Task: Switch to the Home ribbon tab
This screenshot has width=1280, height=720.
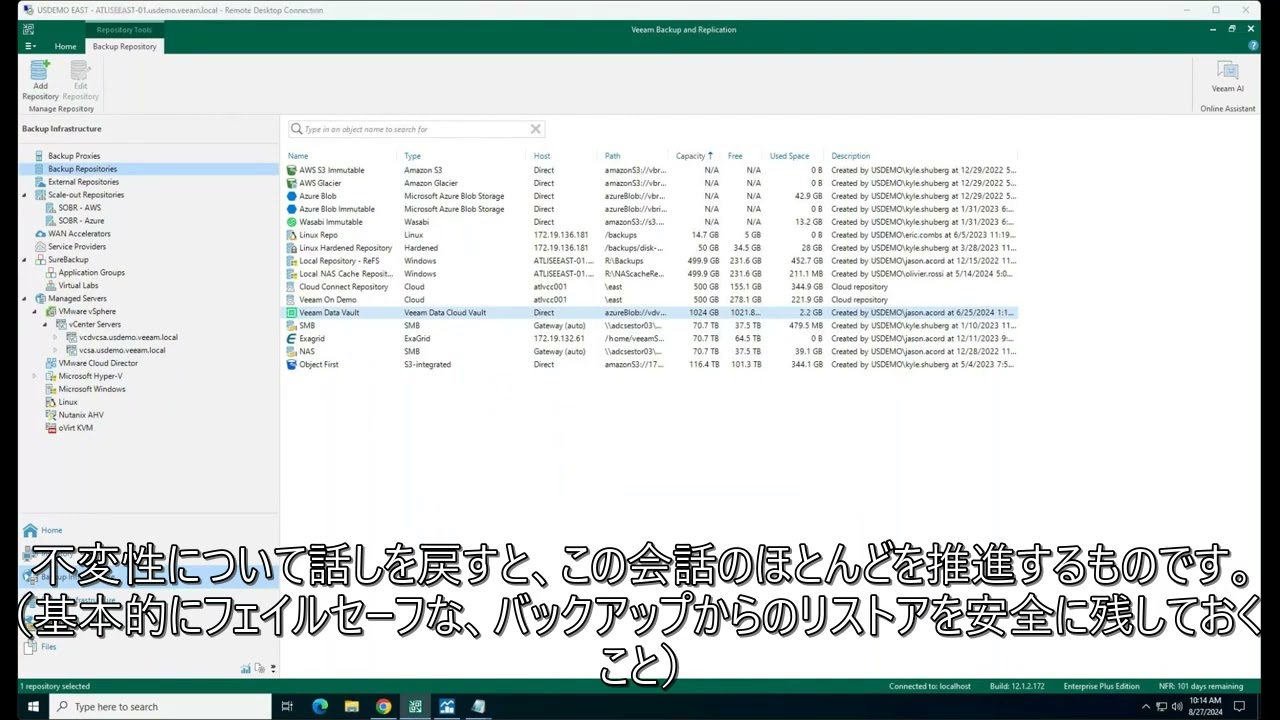Action: [65, 46]
